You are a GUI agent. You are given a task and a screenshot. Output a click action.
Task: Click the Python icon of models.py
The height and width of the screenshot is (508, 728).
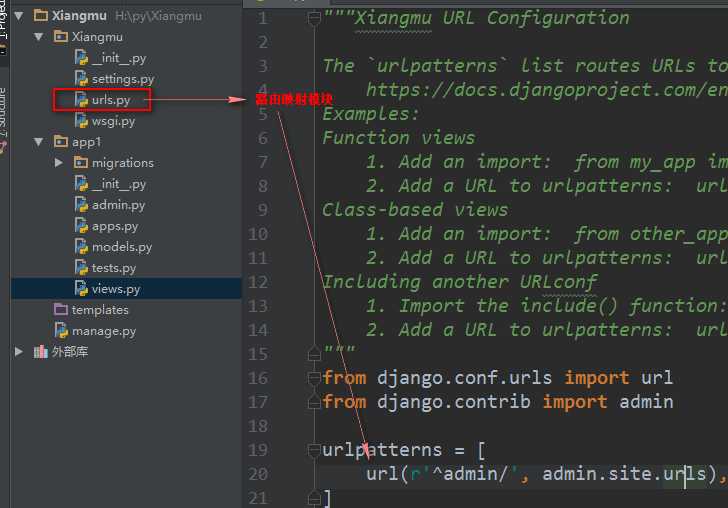tap(81, 247)
